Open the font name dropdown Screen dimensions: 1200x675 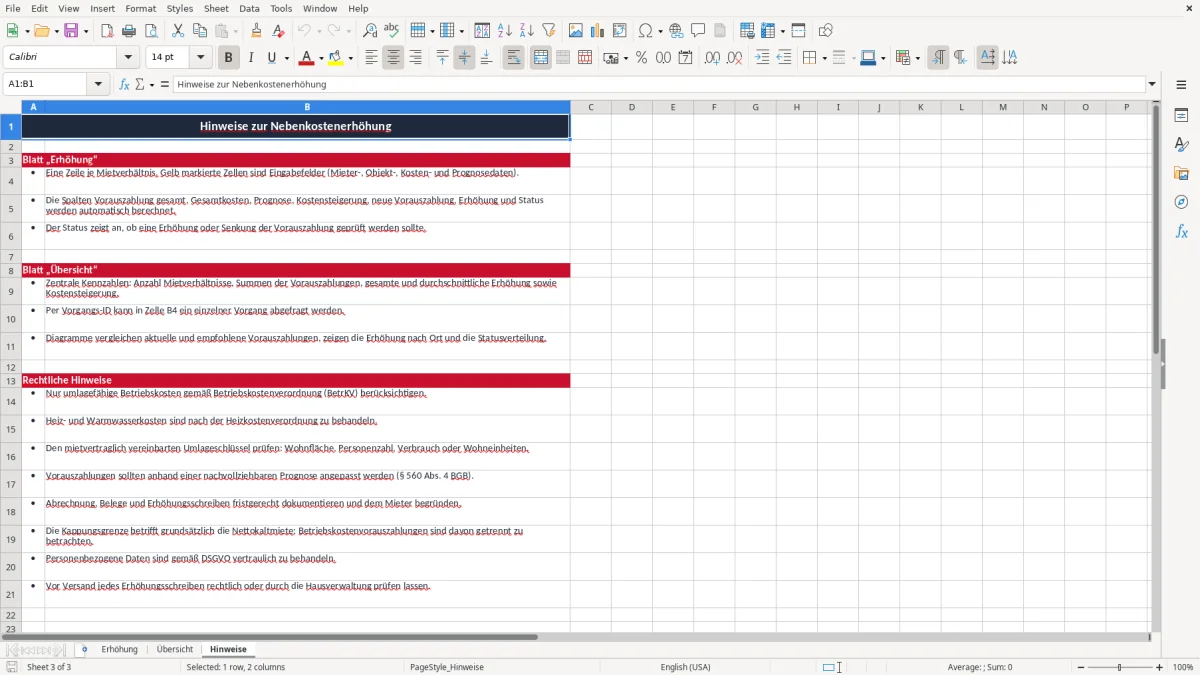click(127, 58)
